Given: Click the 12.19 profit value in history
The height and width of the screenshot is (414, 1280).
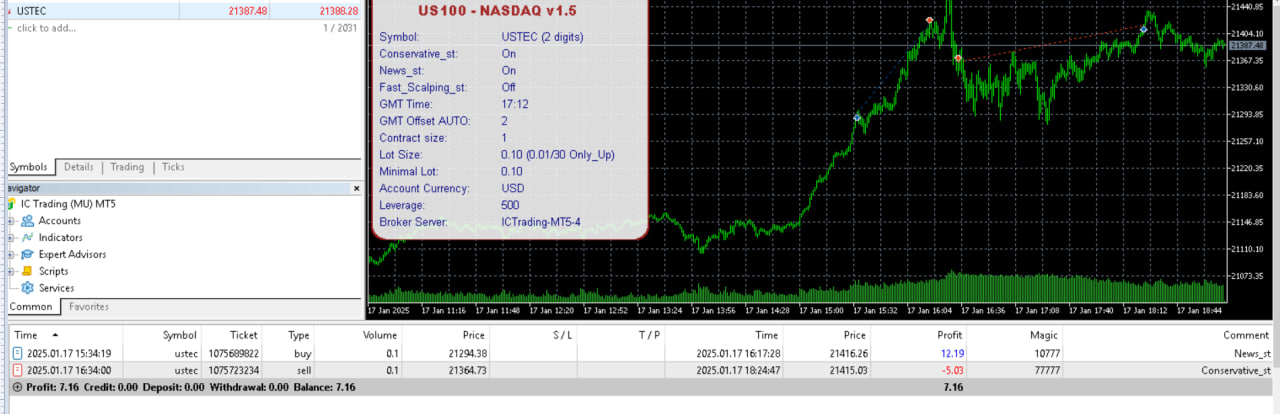Looking at the screenshot, I should point(951,353).
